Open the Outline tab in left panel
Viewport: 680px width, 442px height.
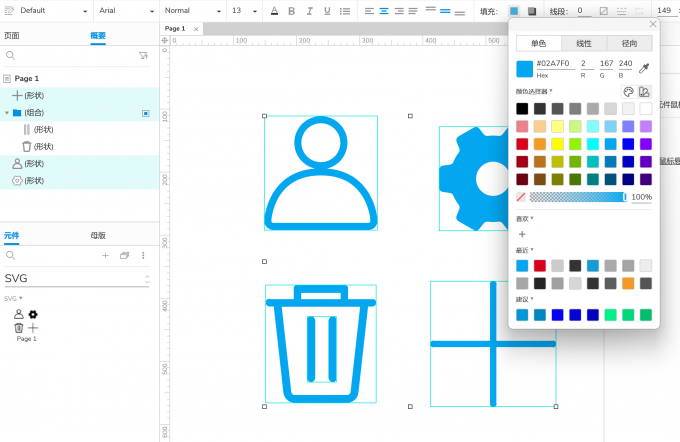coord(98,36)
